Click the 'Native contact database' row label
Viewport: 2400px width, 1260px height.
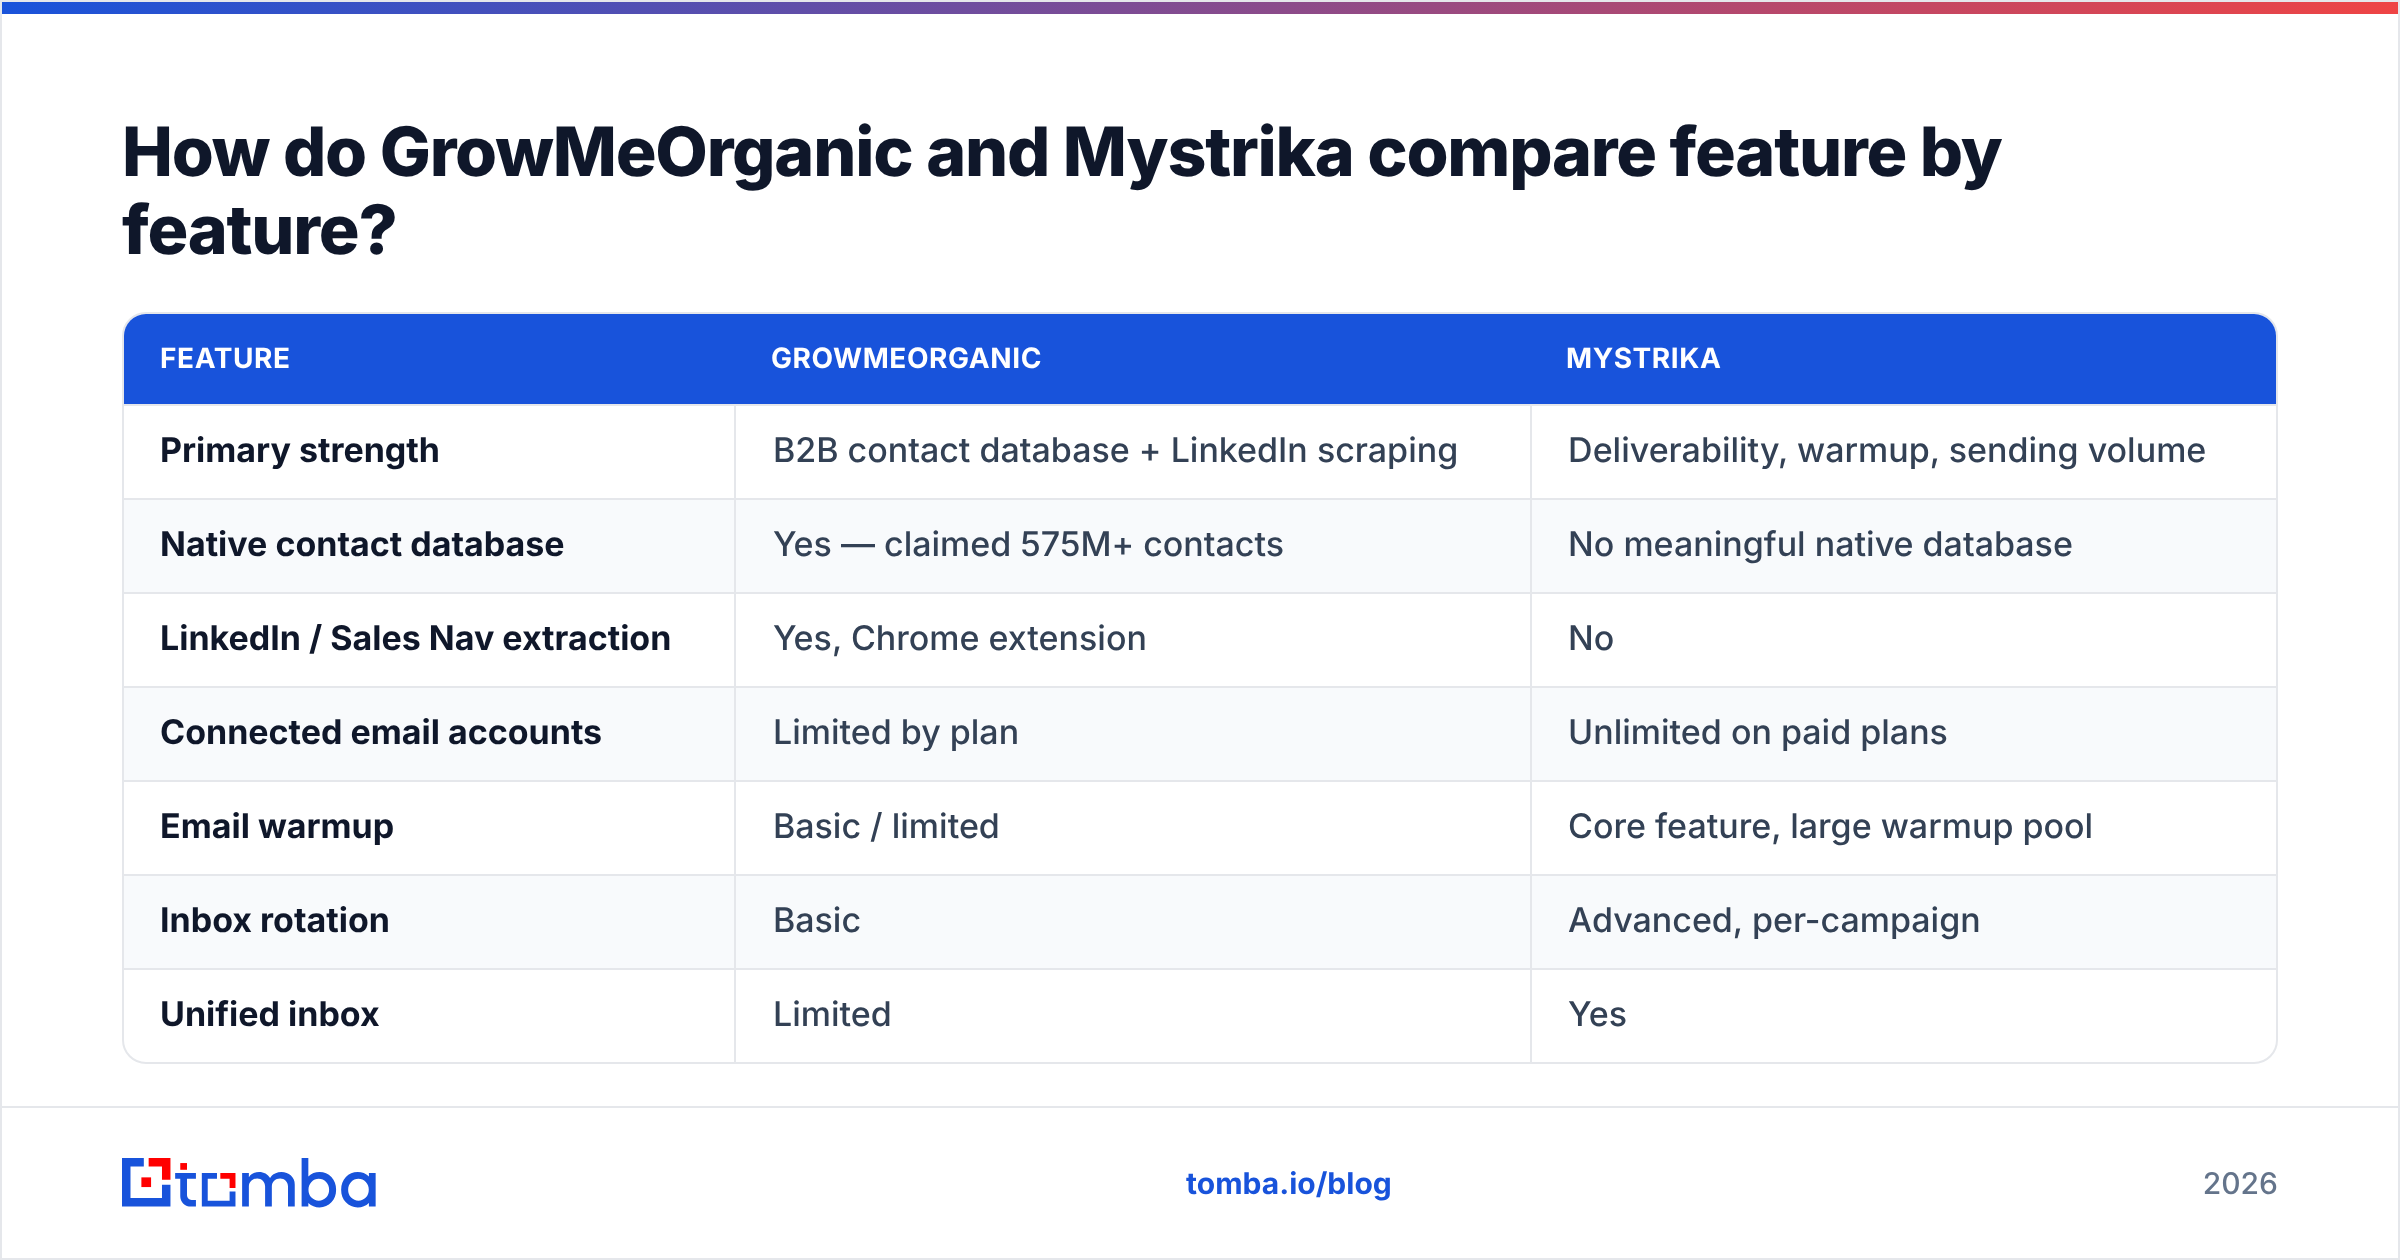click(x=362, y=544)
